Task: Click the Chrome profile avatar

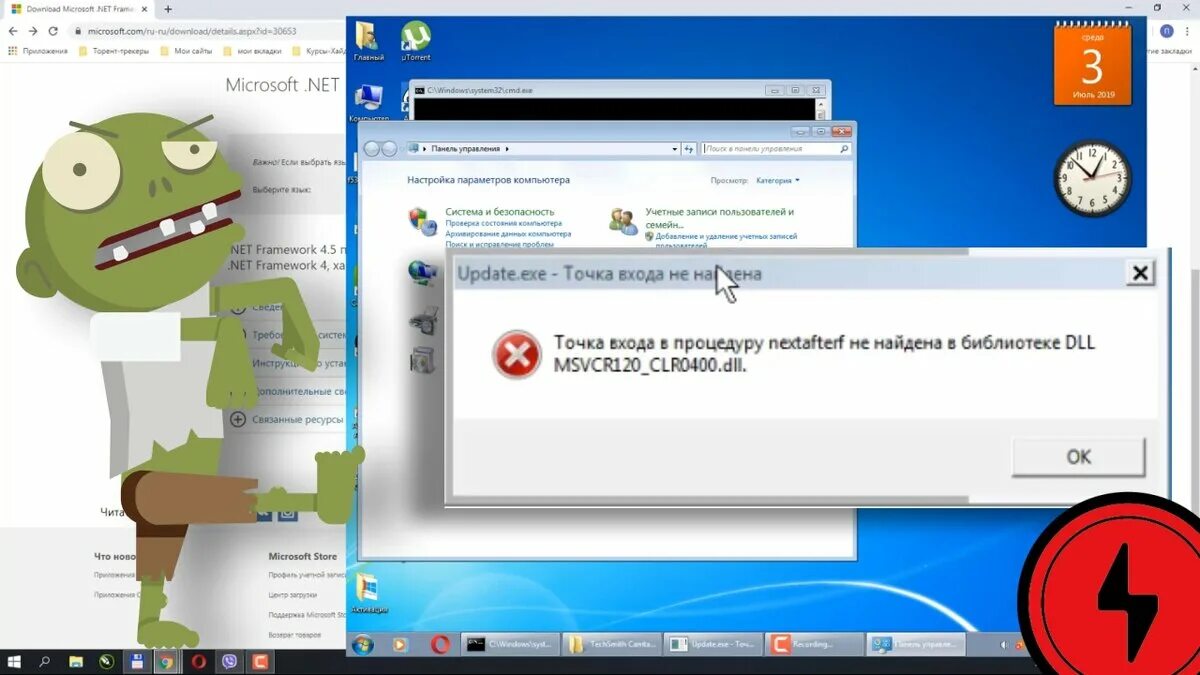Action: (1168, 31)
